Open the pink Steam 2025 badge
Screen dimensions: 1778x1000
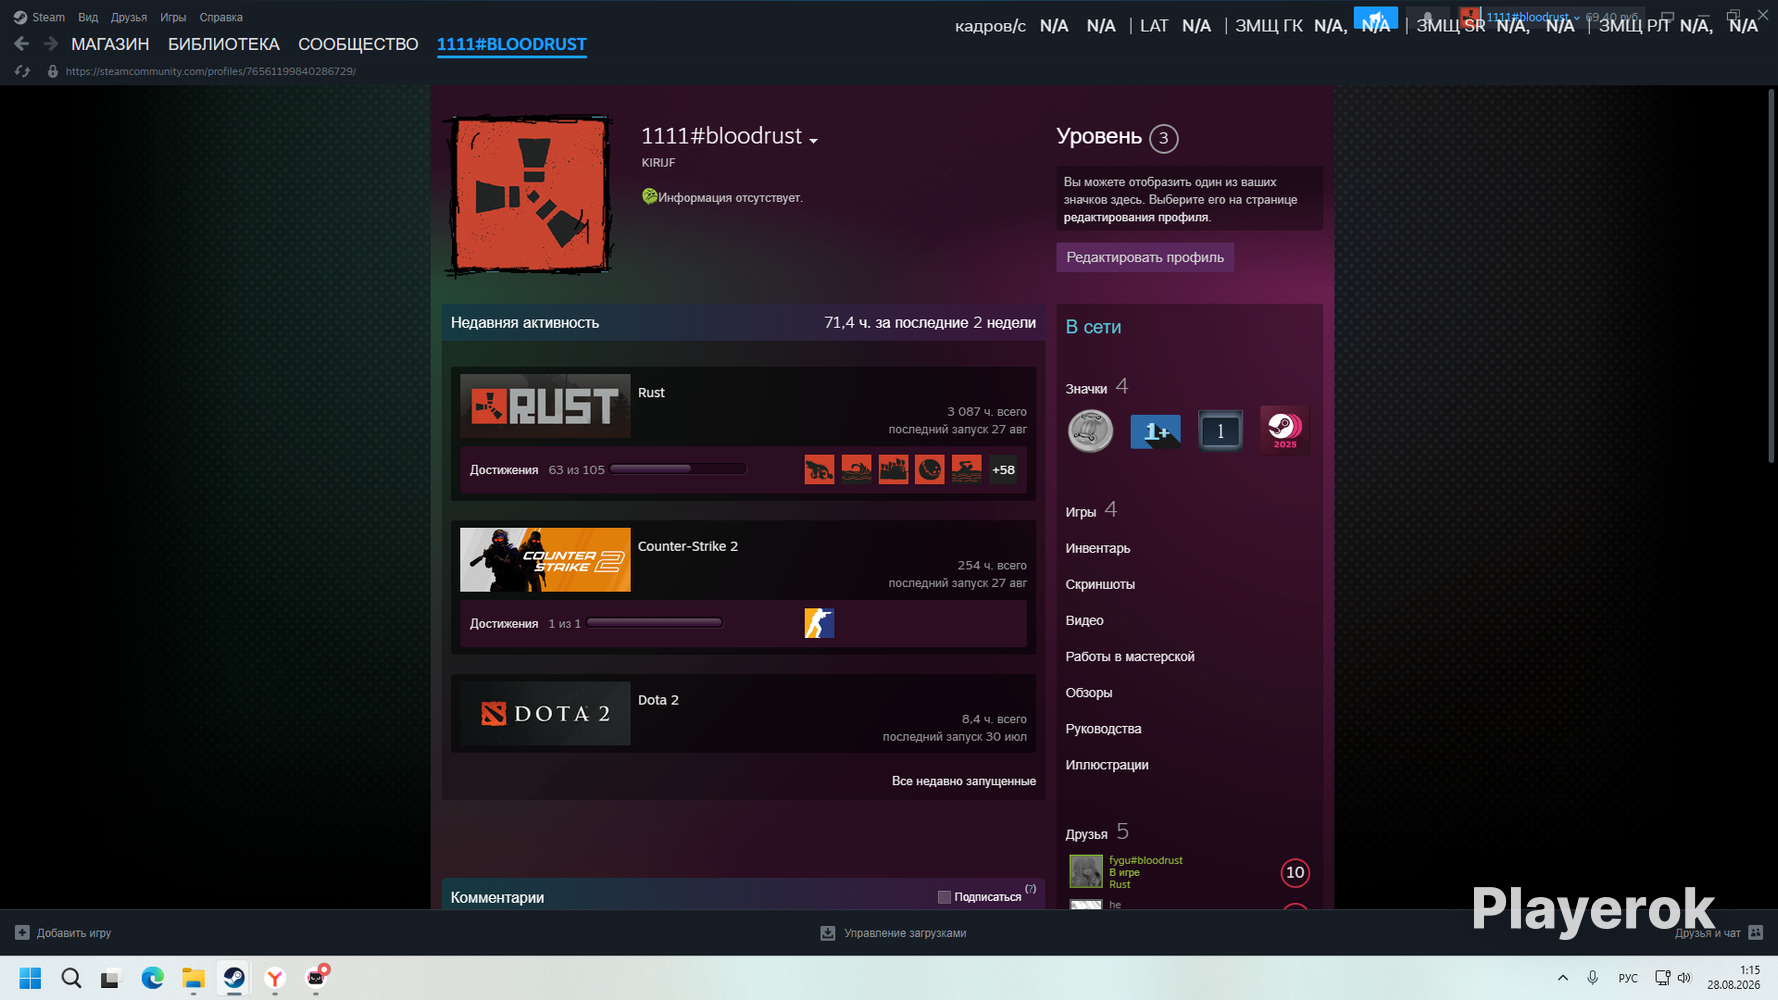coord(1284,429)
